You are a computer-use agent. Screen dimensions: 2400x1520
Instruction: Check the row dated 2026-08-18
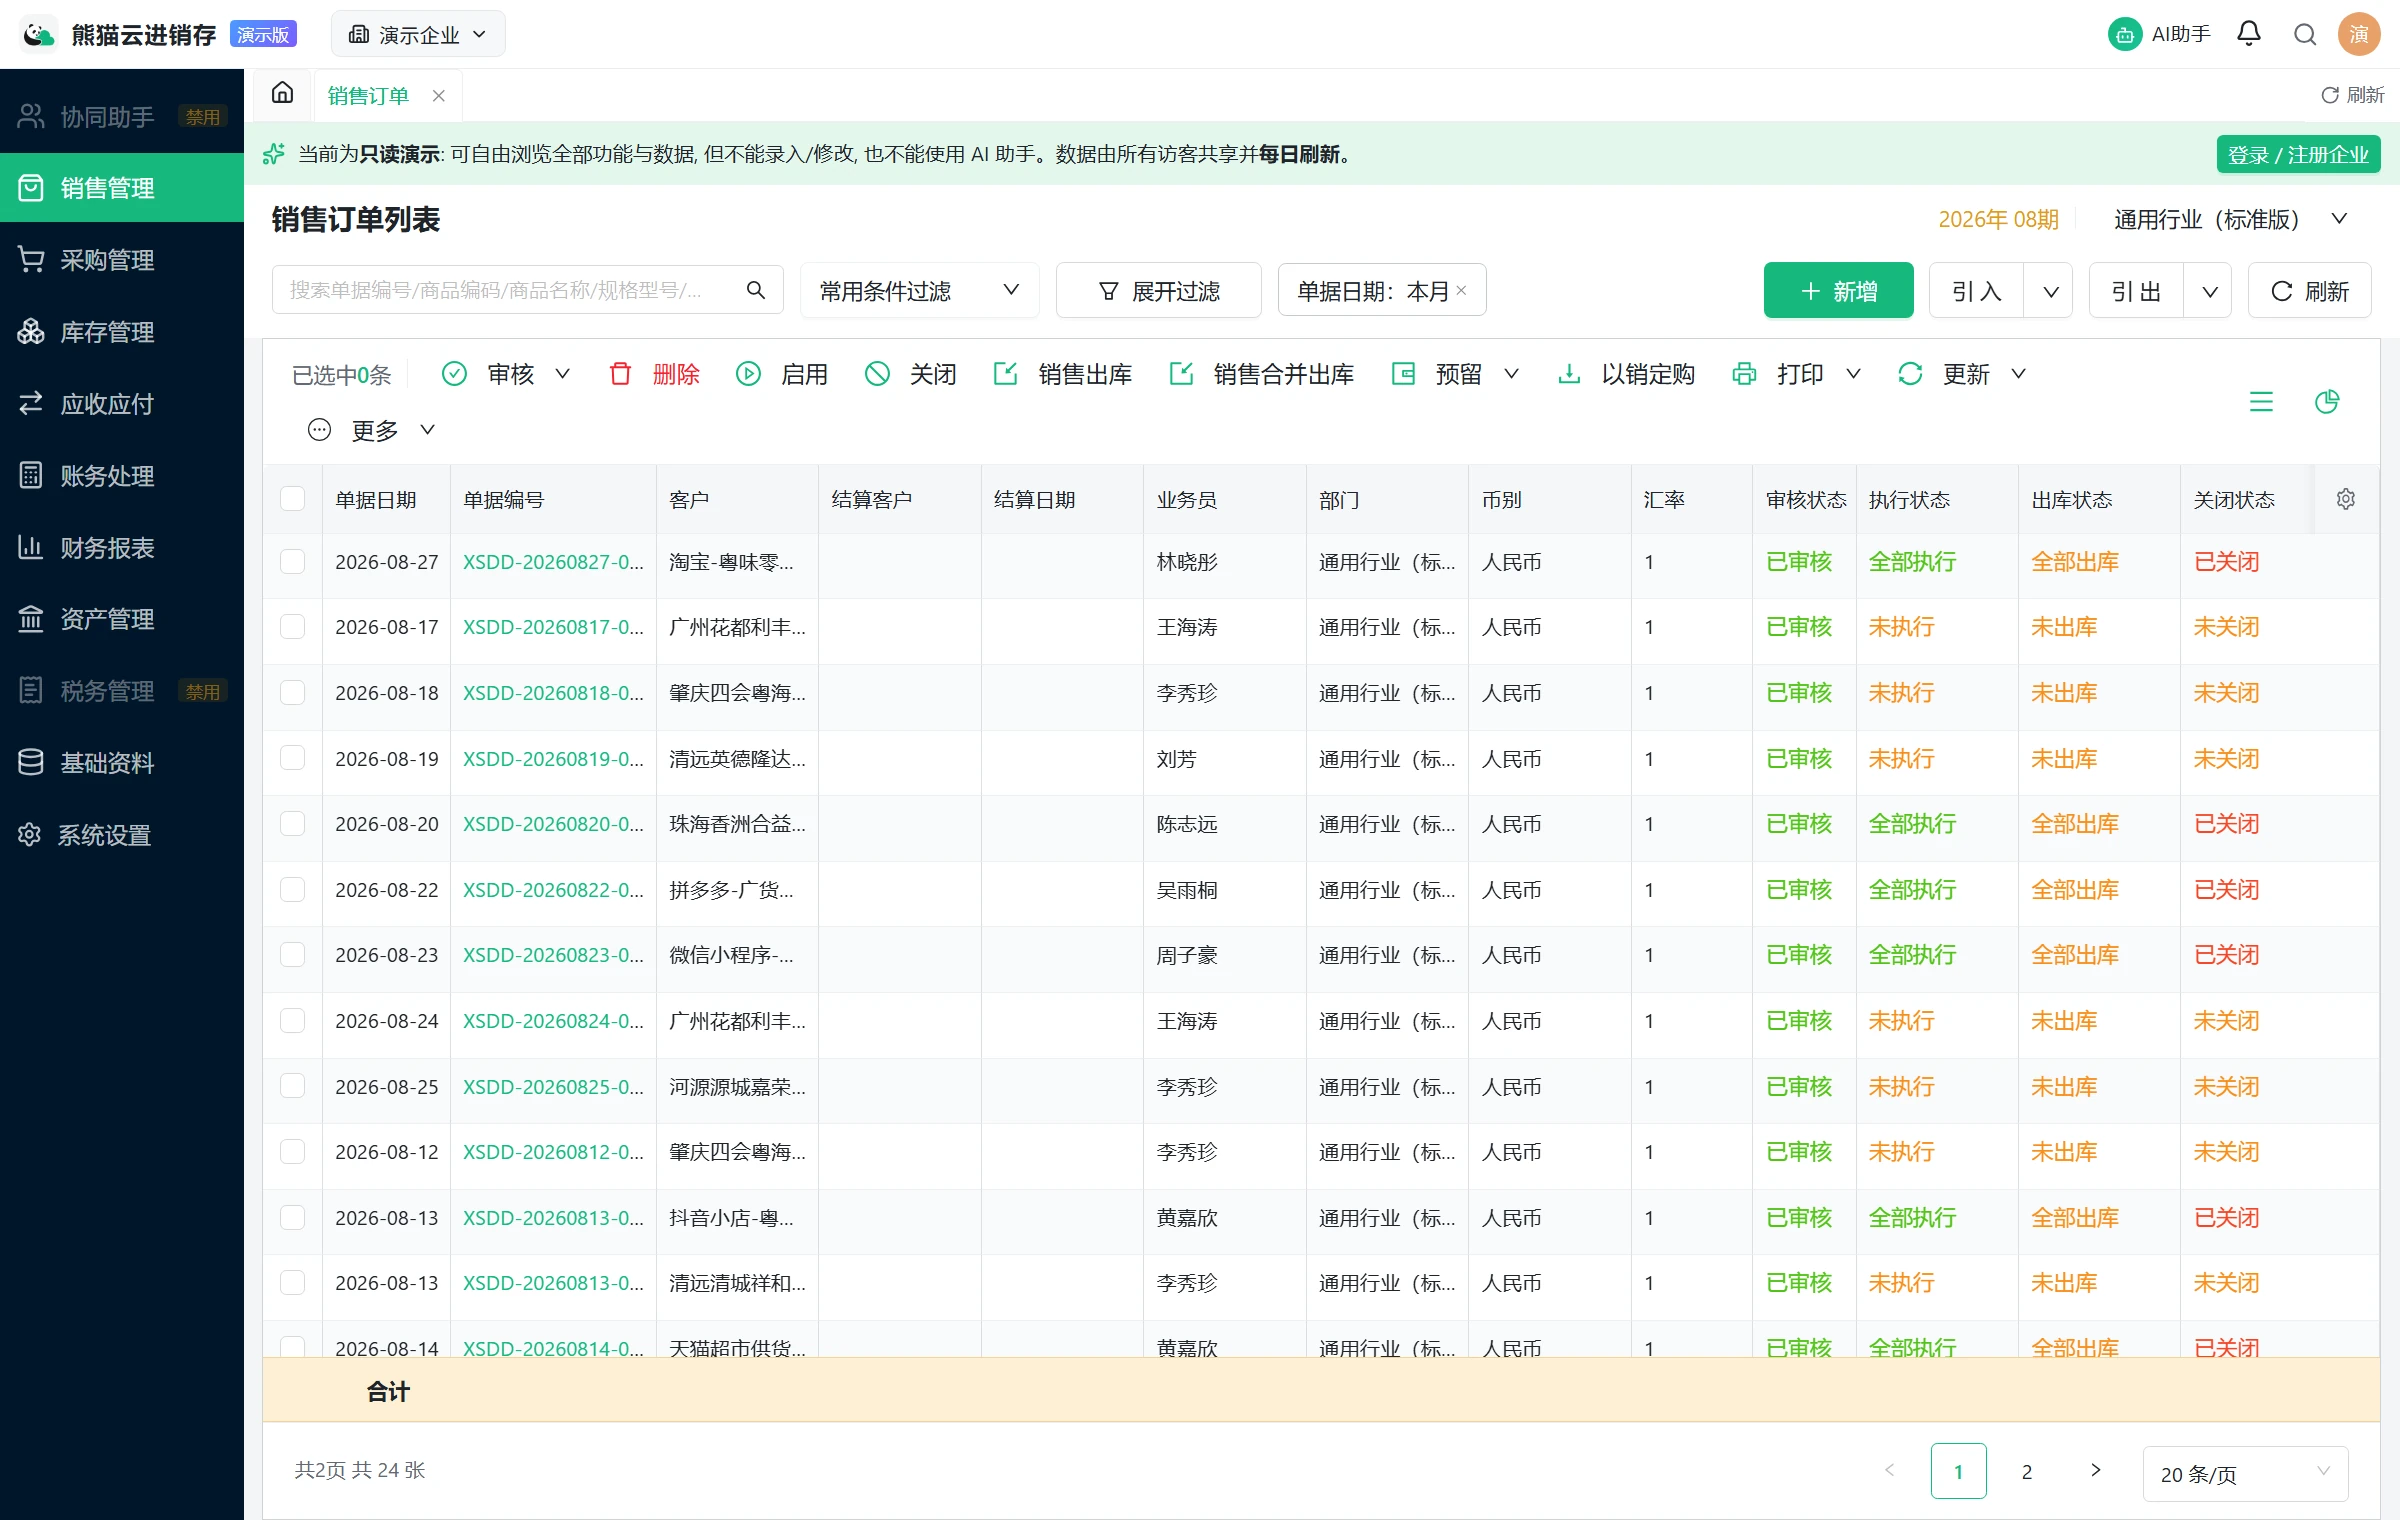coord(293,693)
